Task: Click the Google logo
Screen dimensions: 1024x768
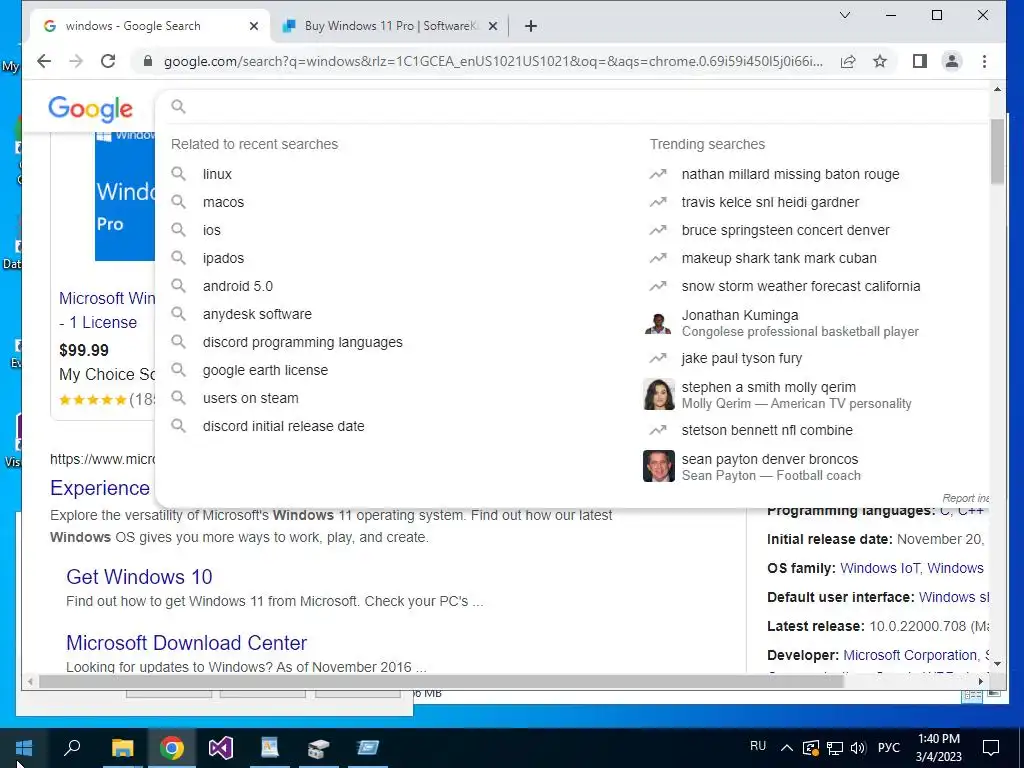Action: (90, 108)
